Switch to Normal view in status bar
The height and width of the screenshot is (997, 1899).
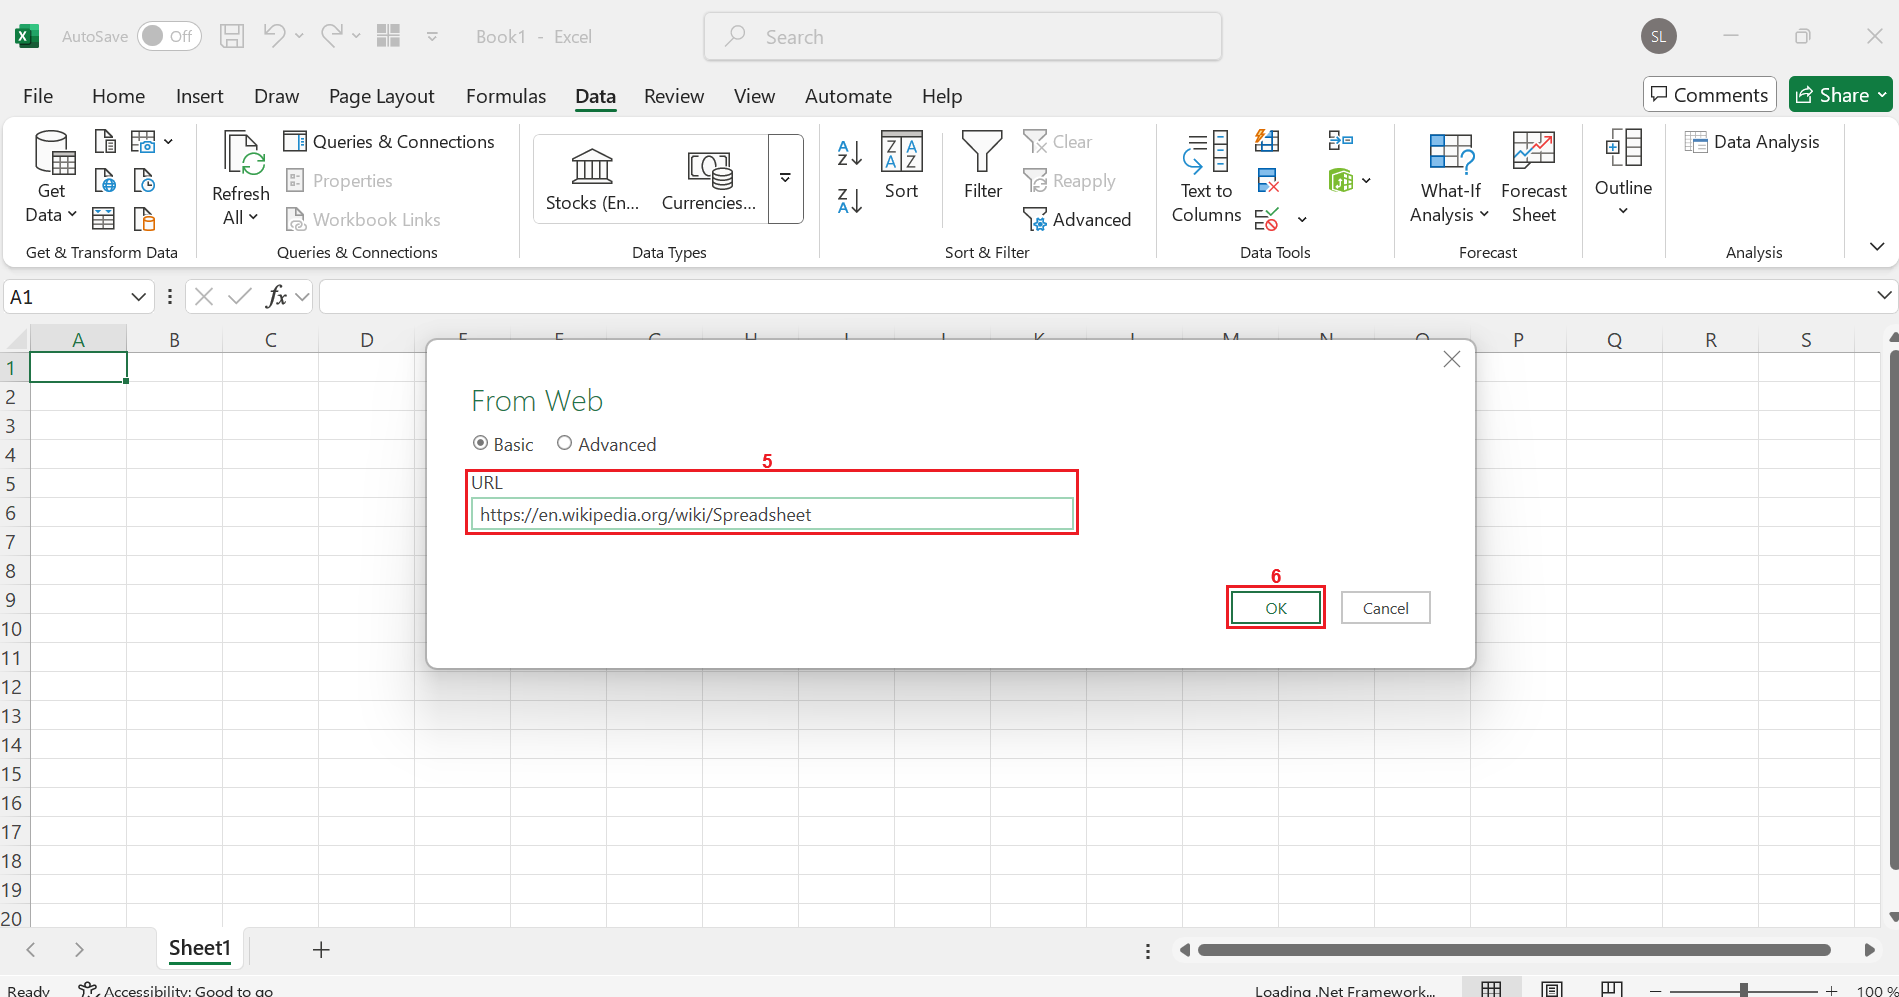[x=1491, y=989]
